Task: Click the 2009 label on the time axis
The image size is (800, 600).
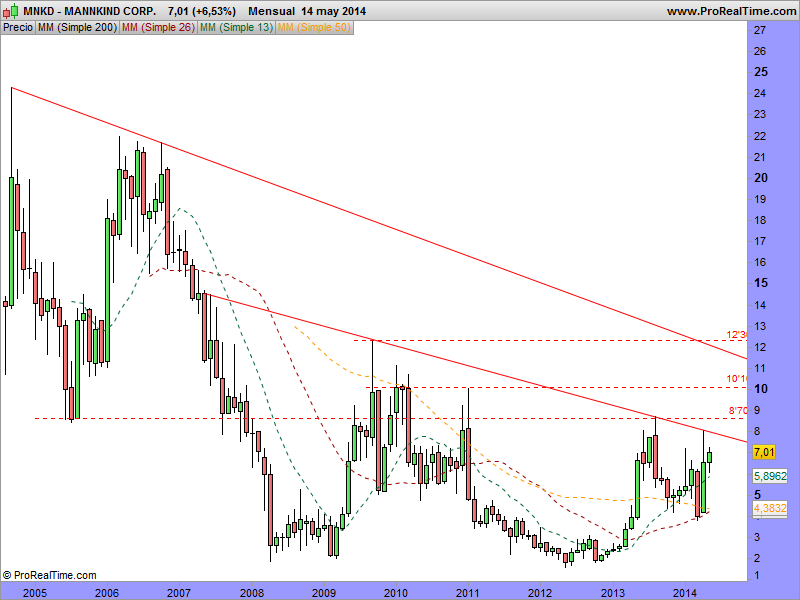Action: click(323, 592)
